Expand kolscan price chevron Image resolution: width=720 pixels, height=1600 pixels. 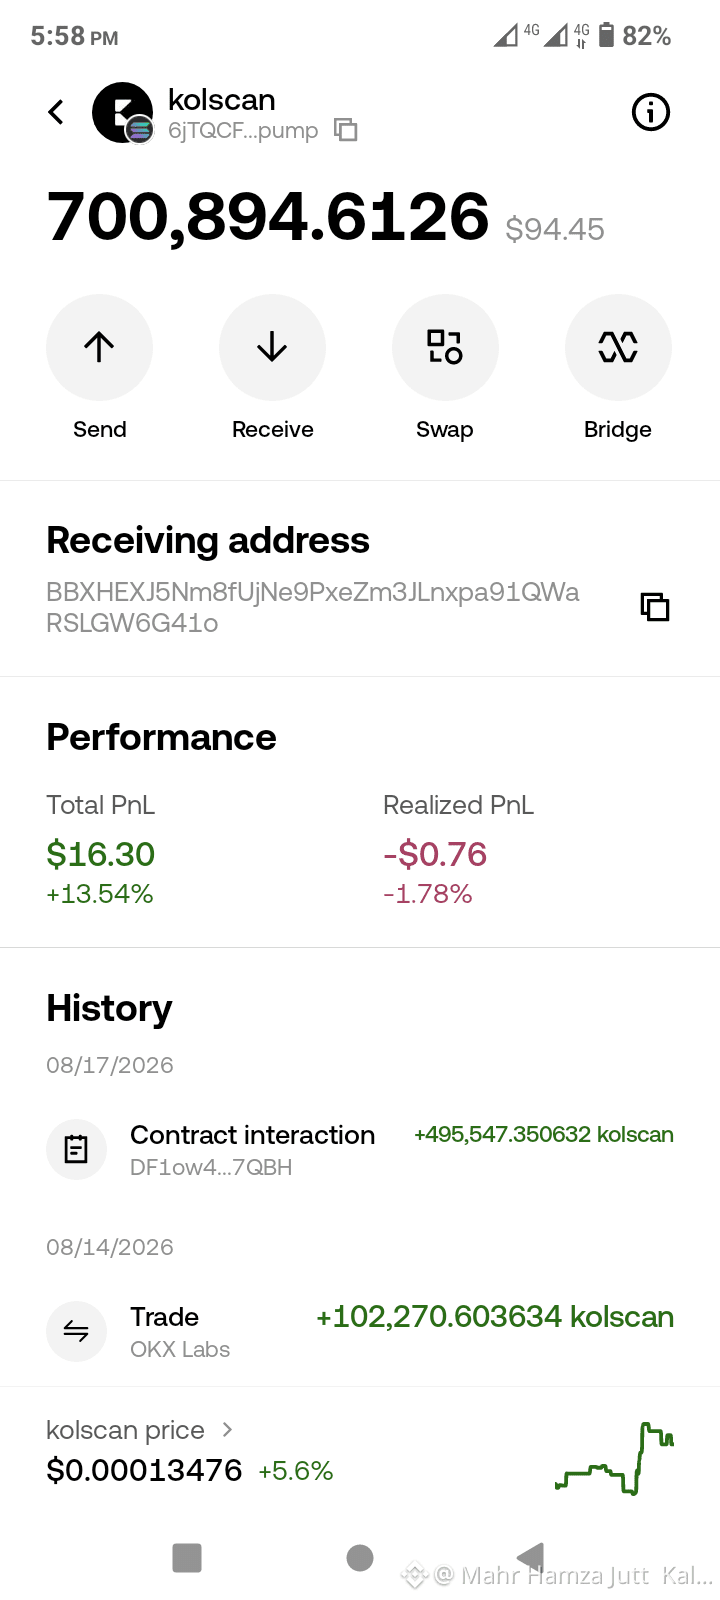pos(227,1430)
